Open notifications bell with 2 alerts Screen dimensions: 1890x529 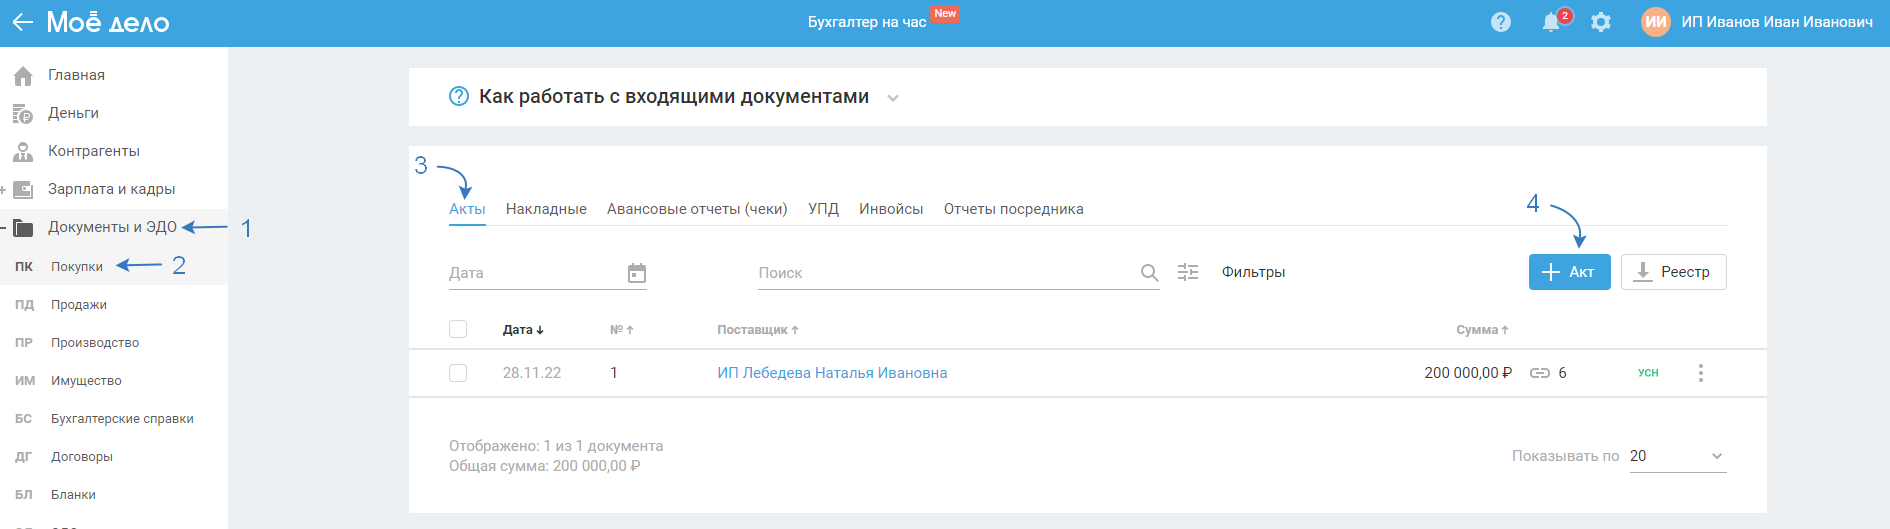[1551, 22]
